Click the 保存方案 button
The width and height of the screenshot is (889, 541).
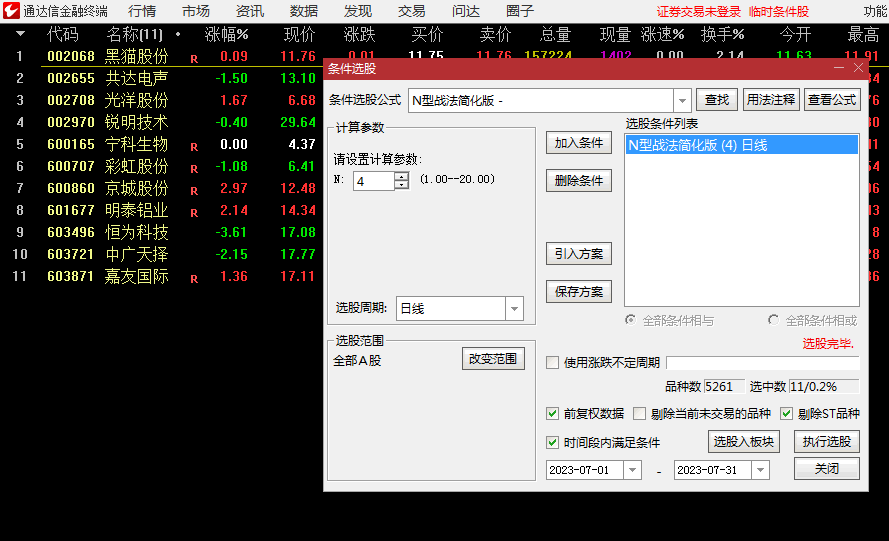point(579,291)
